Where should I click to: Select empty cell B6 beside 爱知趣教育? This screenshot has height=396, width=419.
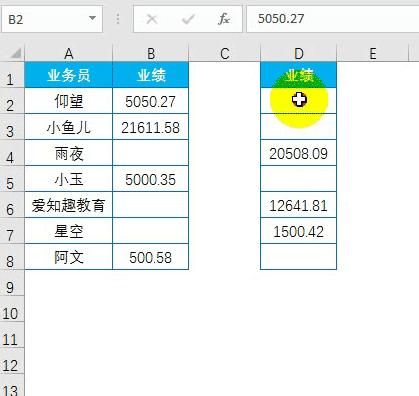coord(151,205)
